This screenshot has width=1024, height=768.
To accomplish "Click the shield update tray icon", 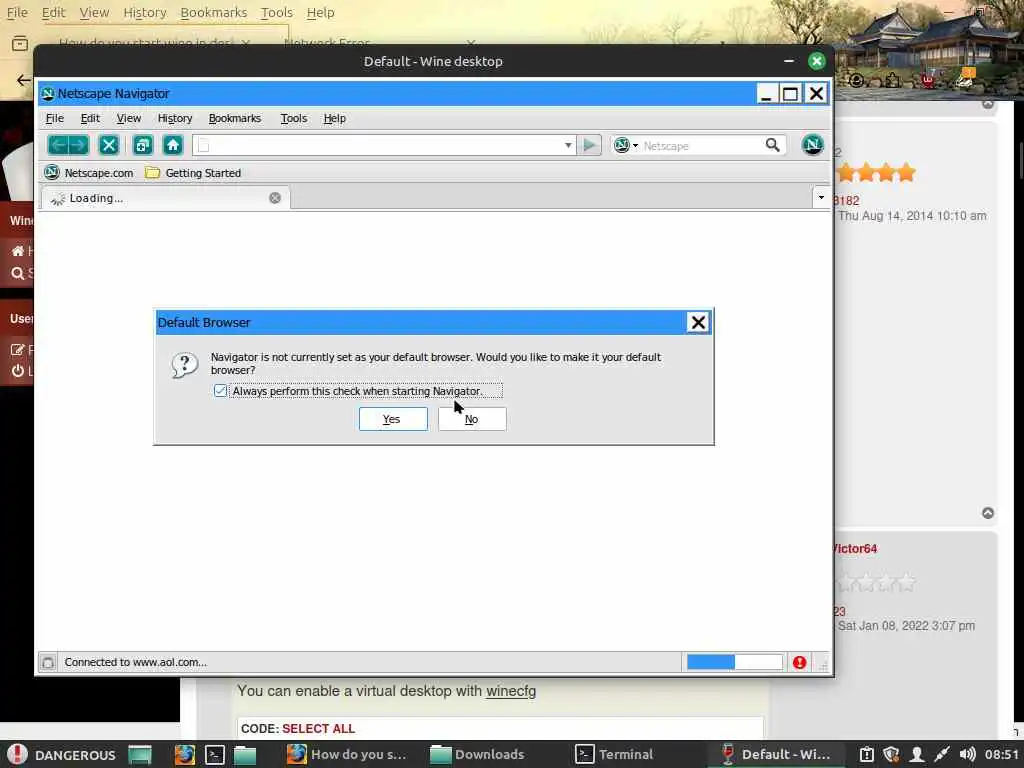I will (891, 754).
